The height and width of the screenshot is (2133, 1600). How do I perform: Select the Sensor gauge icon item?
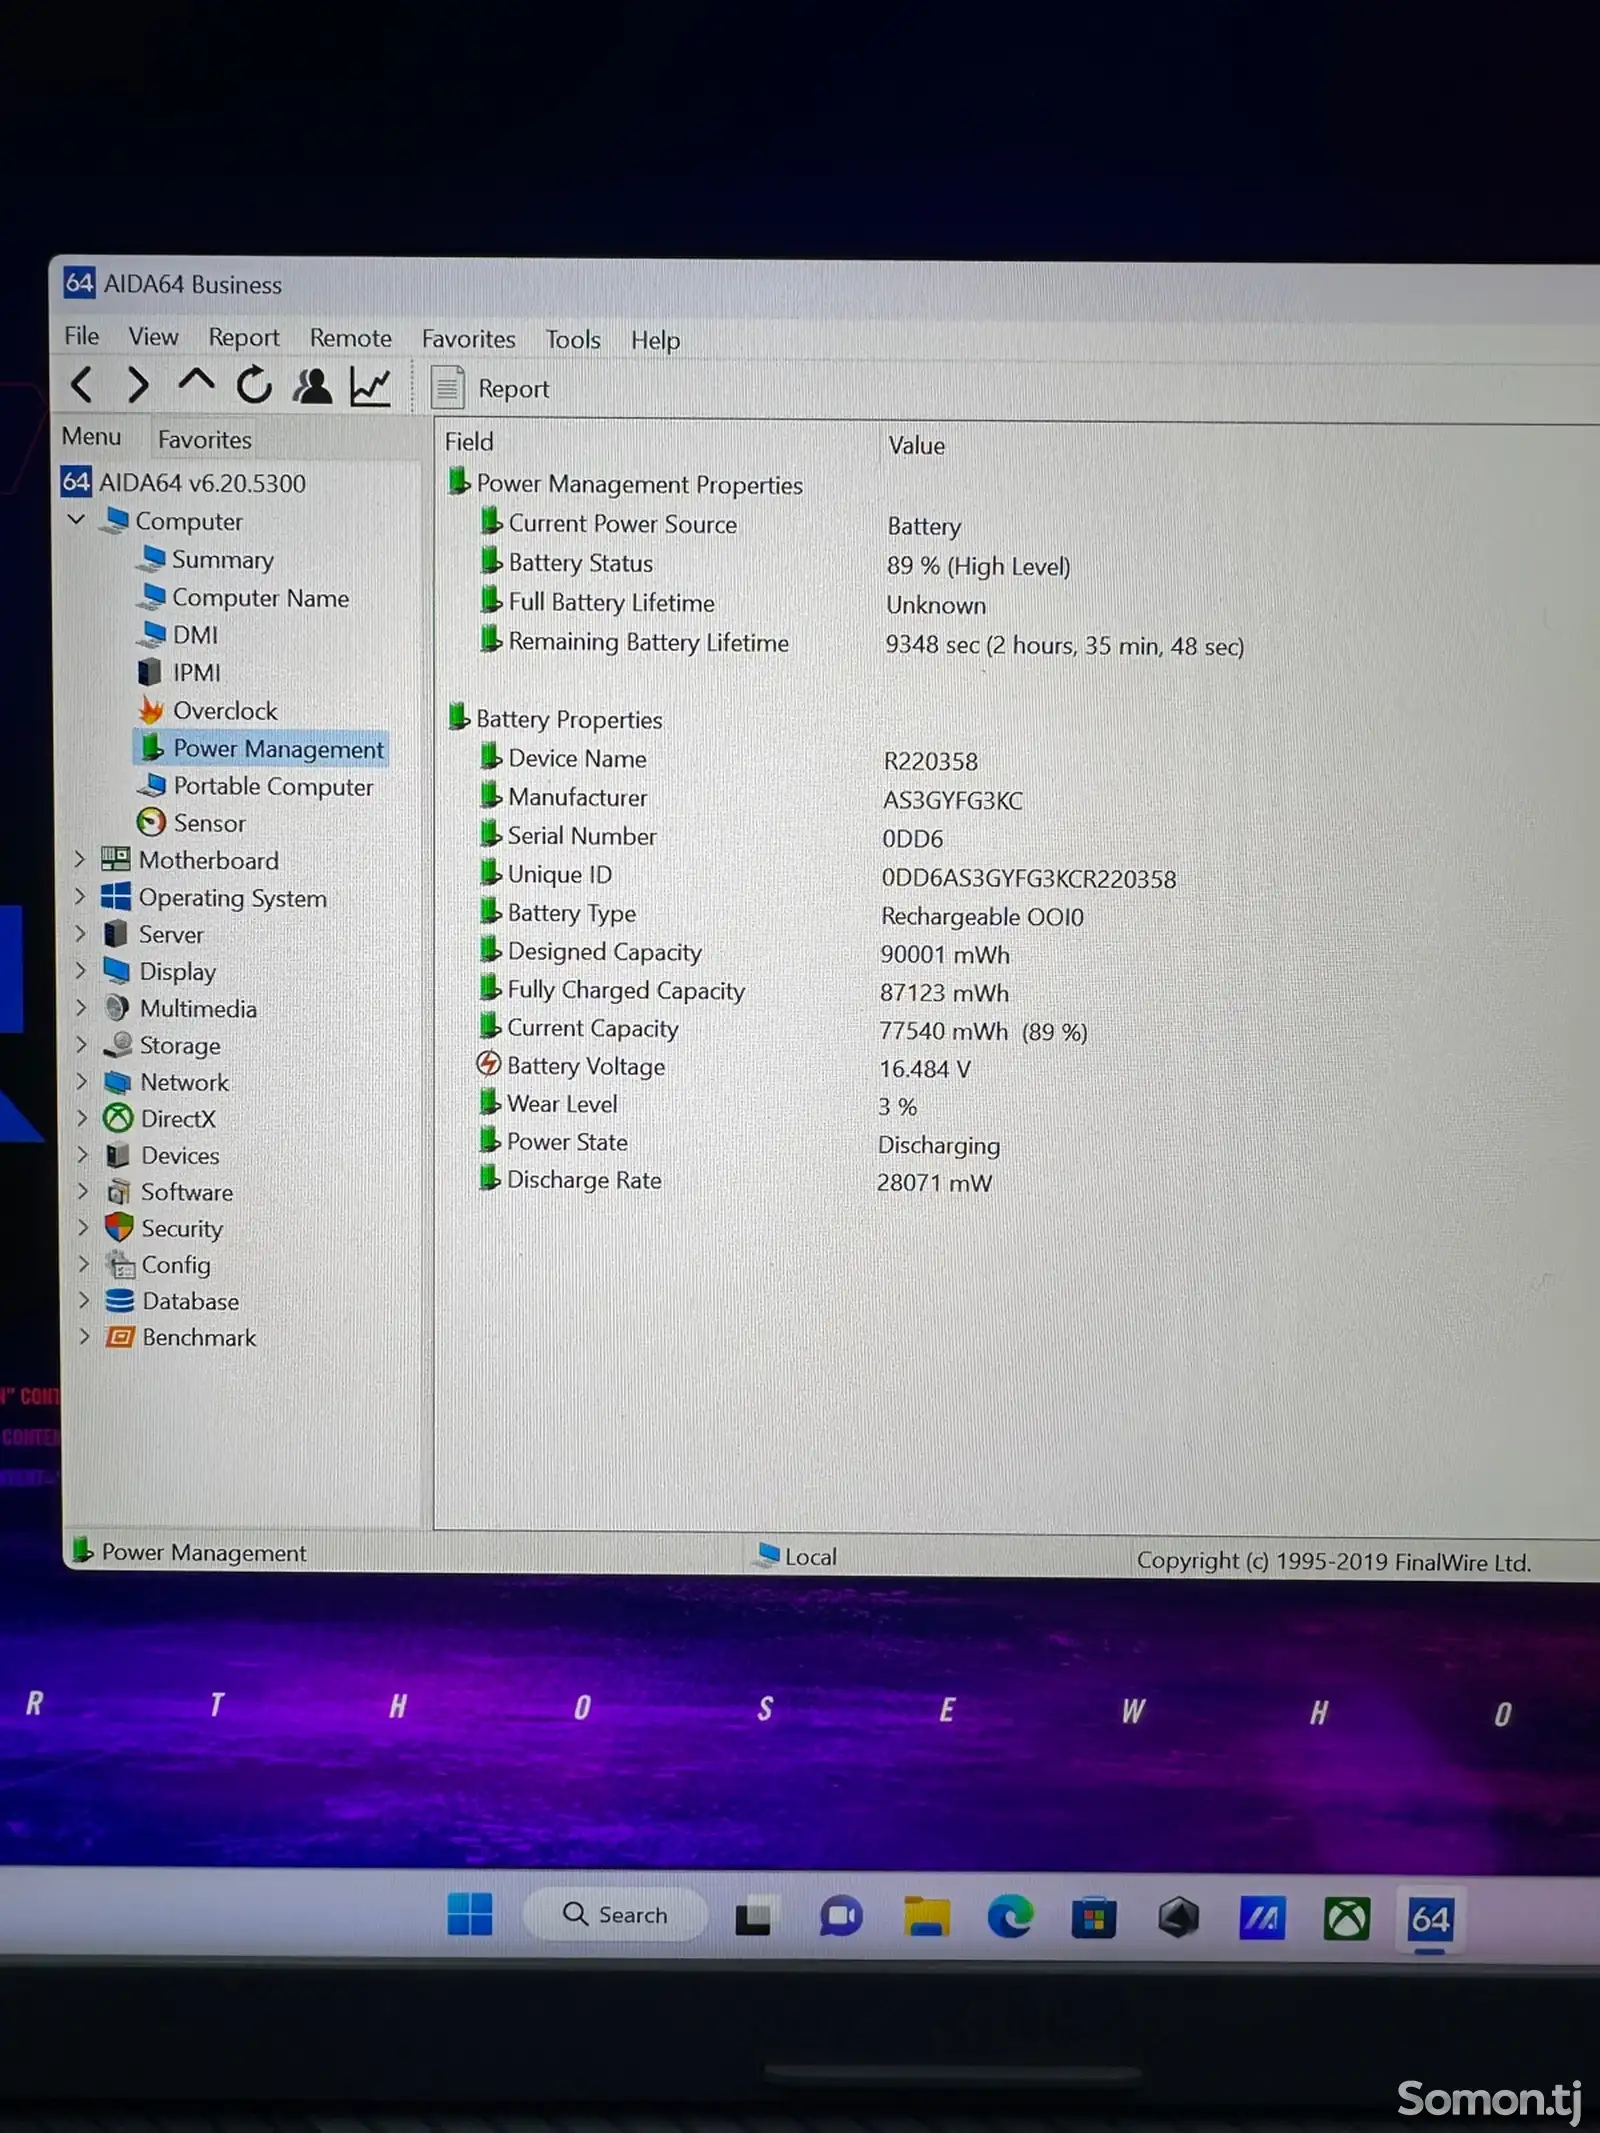151,822
